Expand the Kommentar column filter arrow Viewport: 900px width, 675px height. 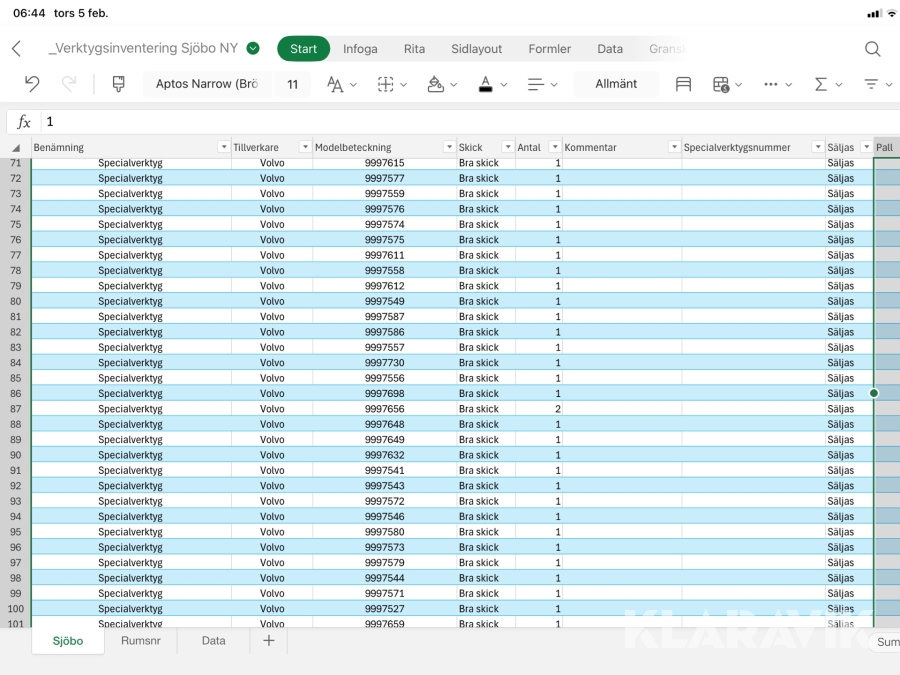pyautogui.click(x=673, y=147)
